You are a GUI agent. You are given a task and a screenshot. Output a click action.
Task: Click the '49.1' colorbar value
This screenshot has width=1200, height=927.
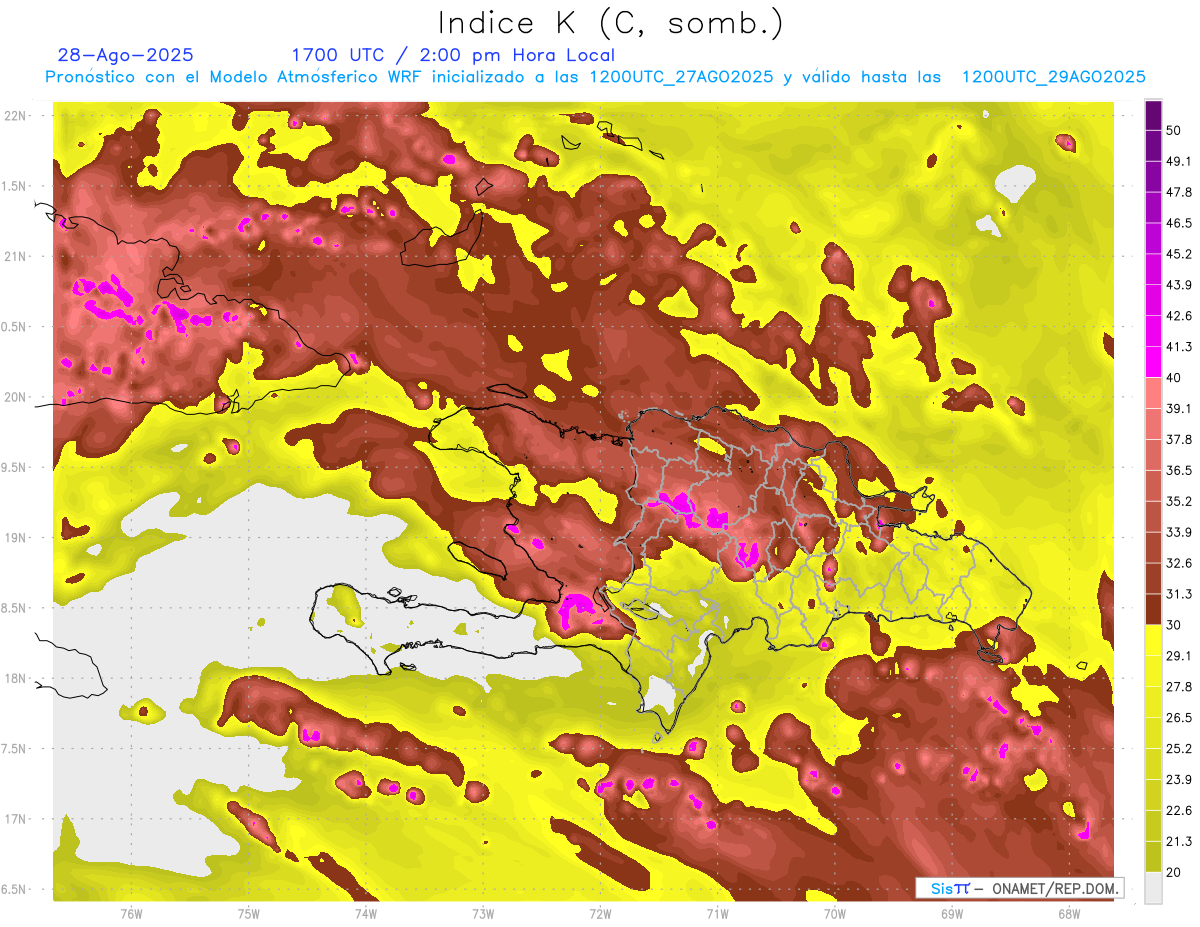[1179, 162]
